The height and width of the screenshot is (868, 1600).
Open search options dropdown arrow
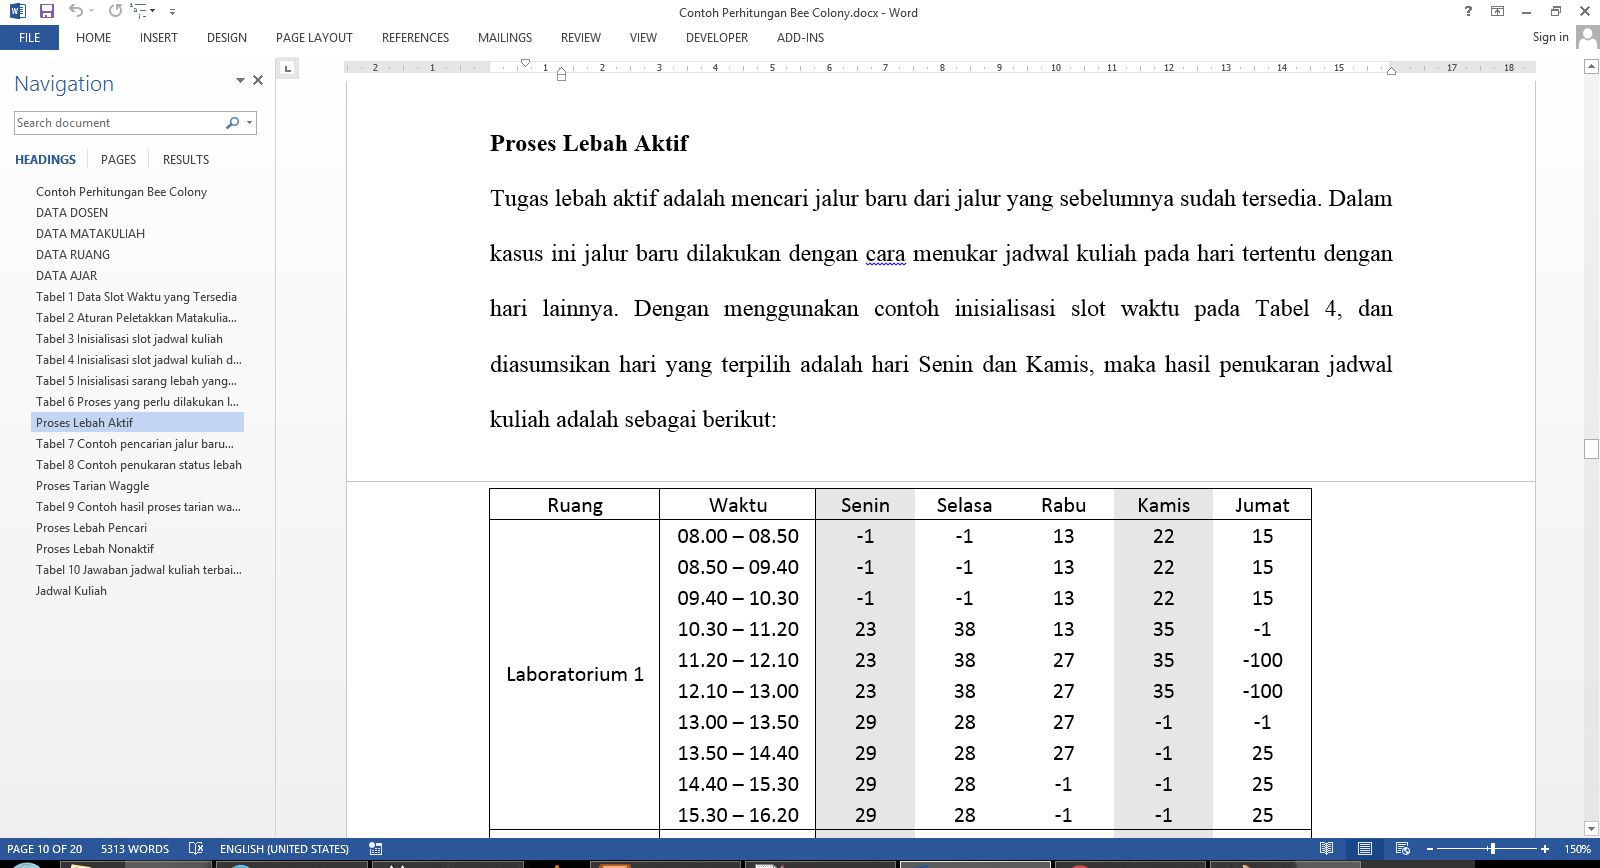tap(249, 123)
